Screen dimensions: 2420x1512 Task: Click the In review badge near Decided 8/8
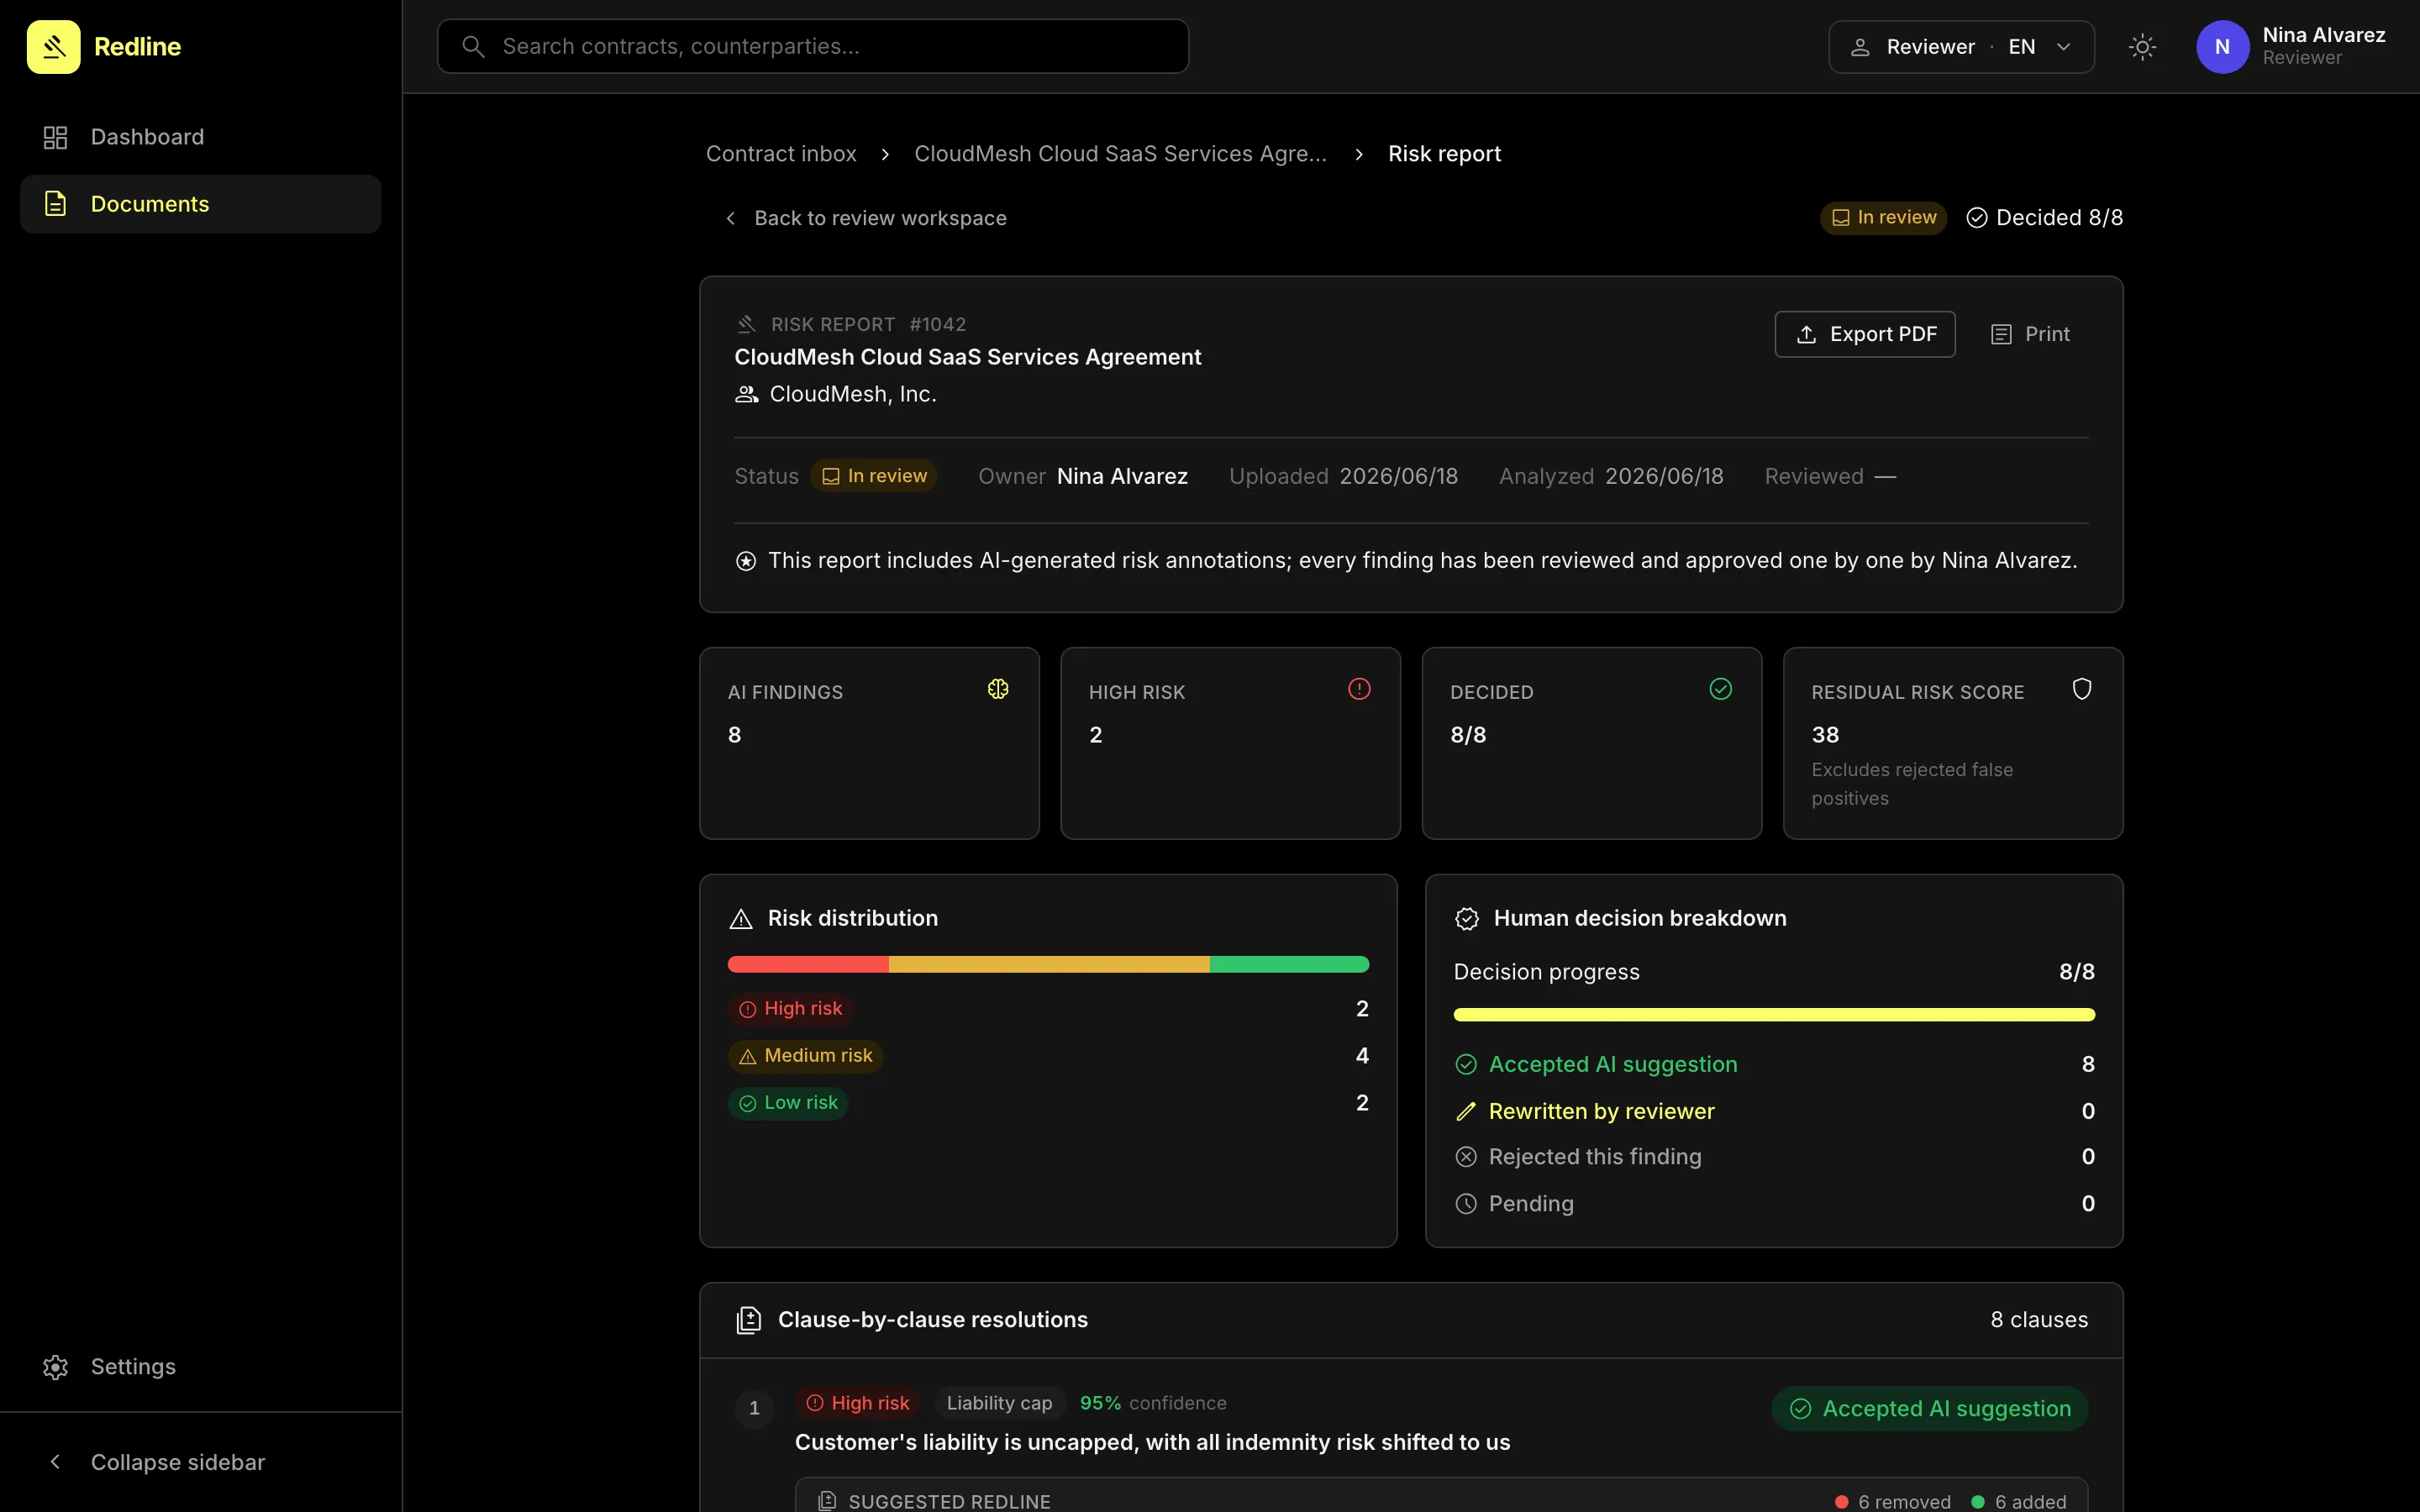pyautogui.click(x=1883, y=217)
